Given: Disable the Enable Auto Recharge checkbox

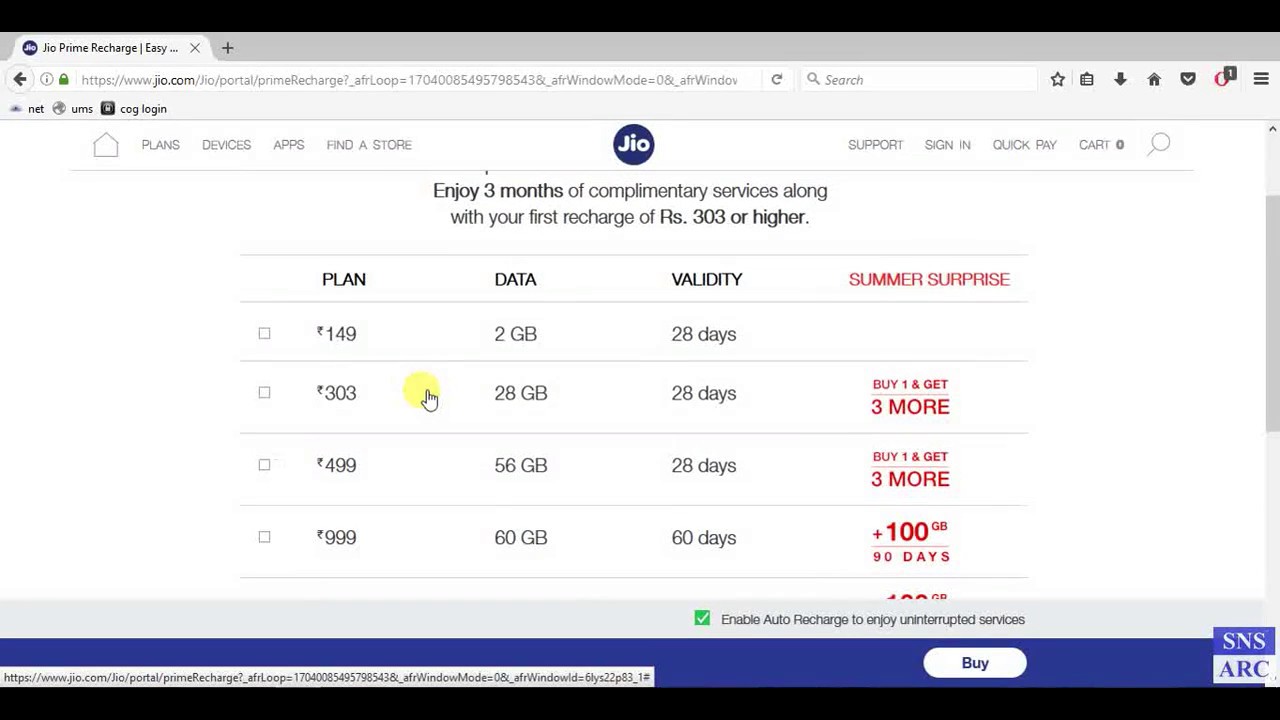Looking at the screenshot, I should point(702,619).
